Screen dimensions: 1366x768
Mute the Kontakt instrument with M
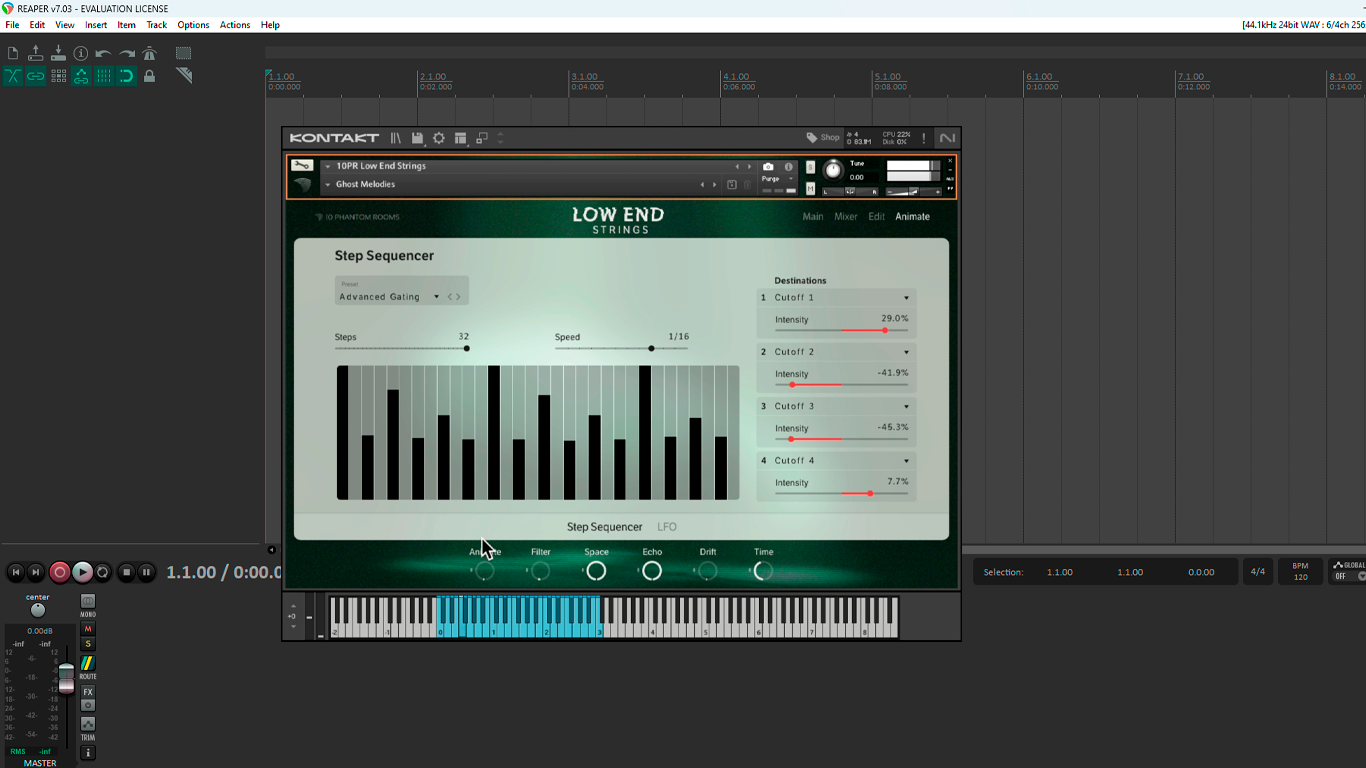[x=810, y=188]
